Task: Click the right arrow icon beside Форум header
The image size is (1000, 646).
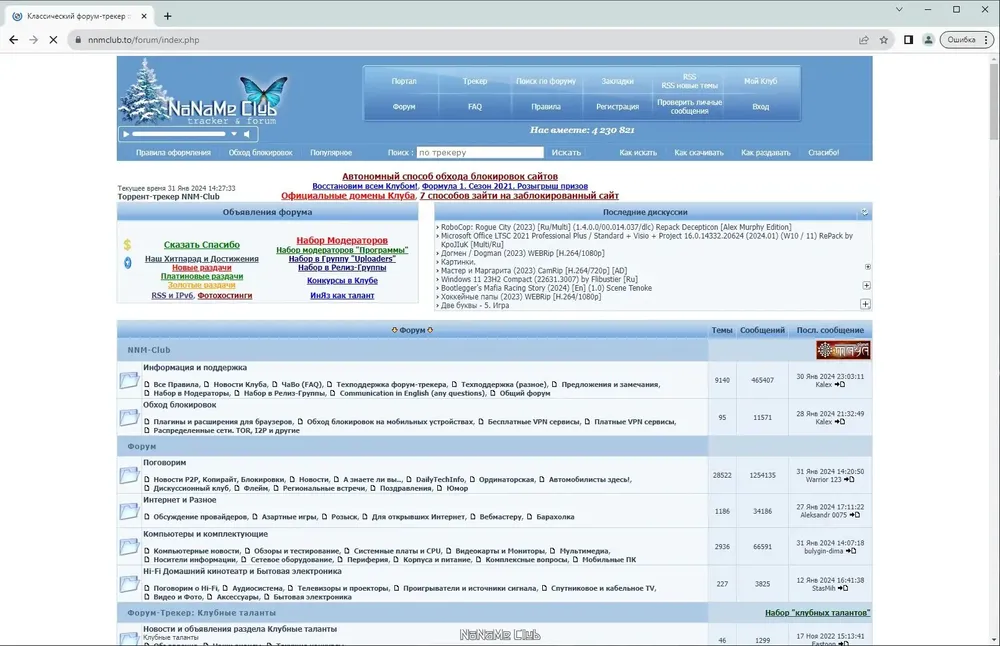Action: tap(430, 330)
